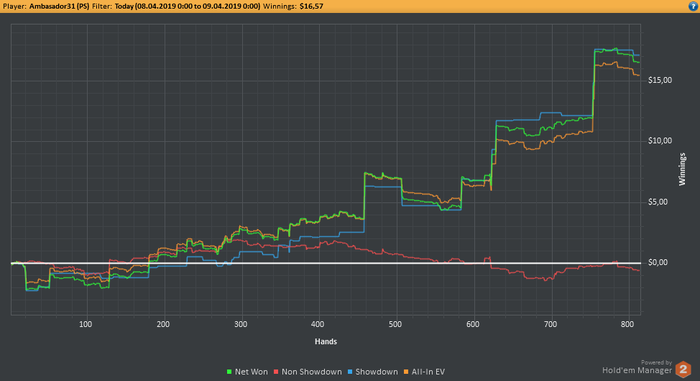Toggle the All-In EV orange legend swatch

pyautogui.click(x=406, y=372)
